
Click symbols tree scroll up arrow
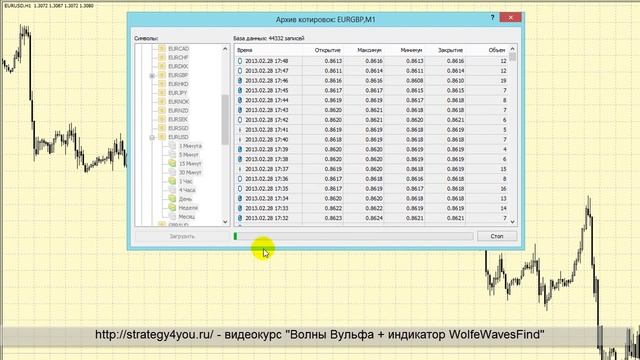click(225, 49)
